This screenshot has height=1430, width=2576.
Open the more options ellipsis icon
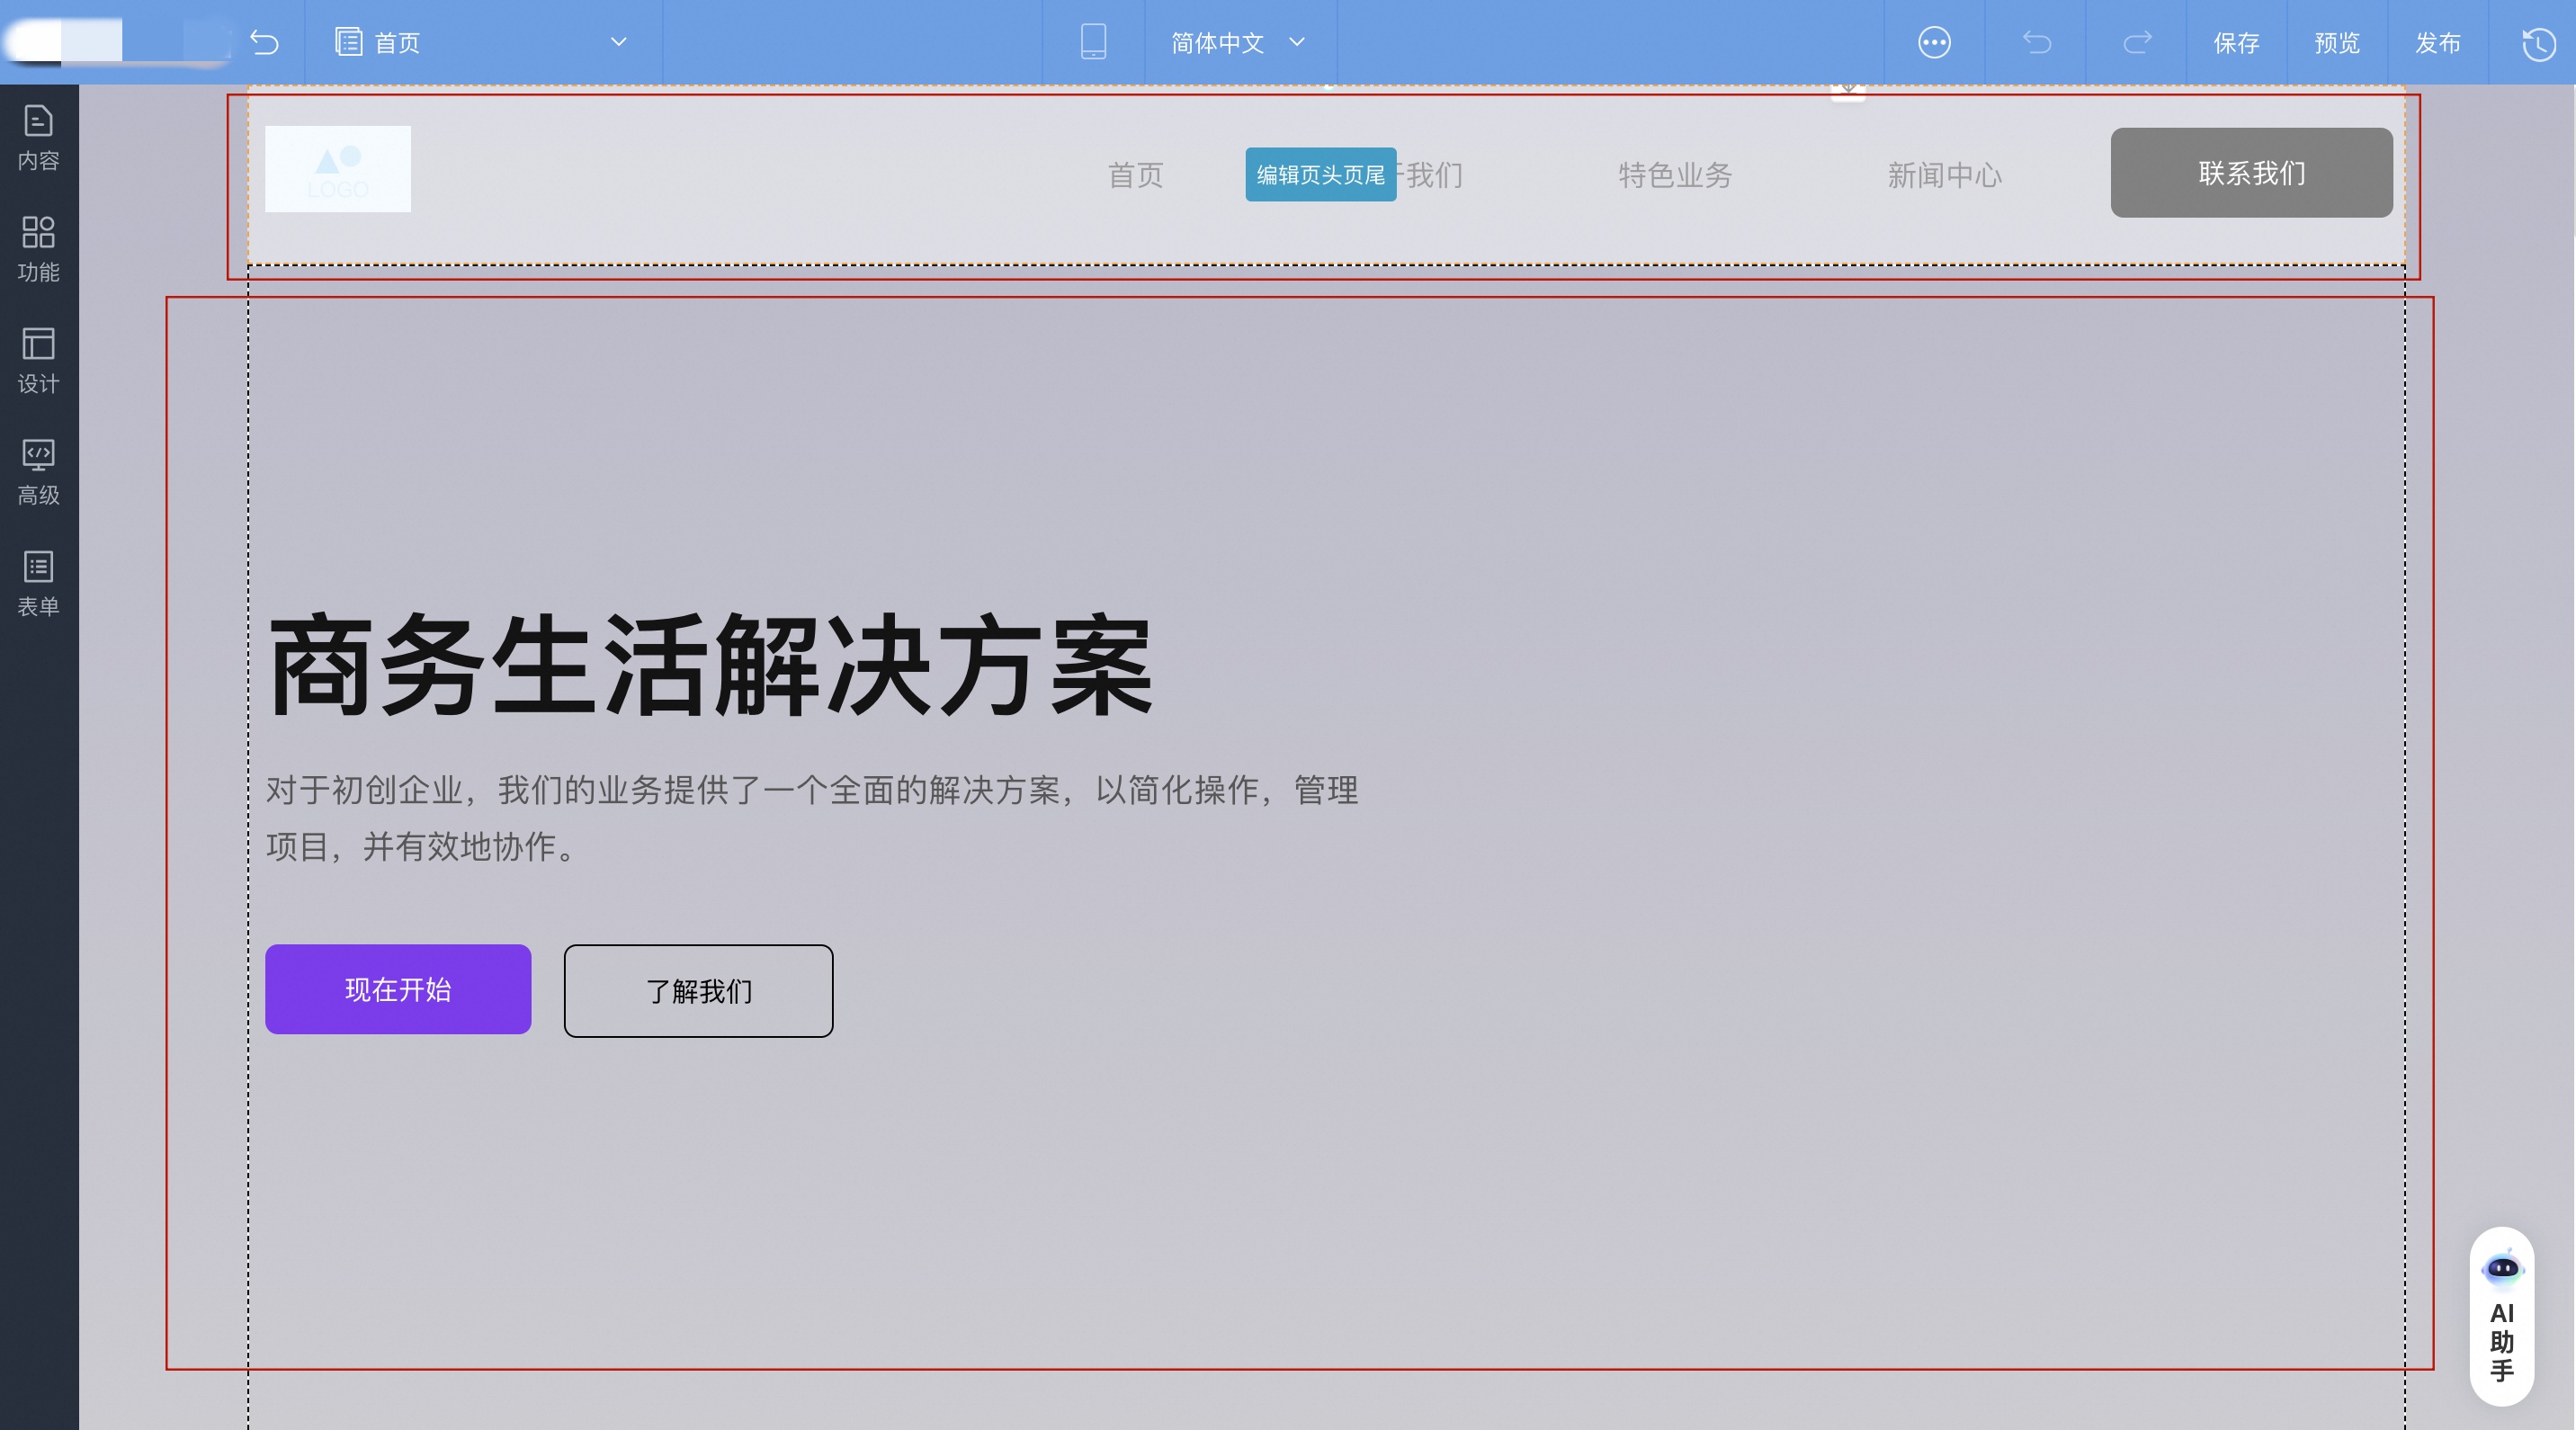[1934, 42]
